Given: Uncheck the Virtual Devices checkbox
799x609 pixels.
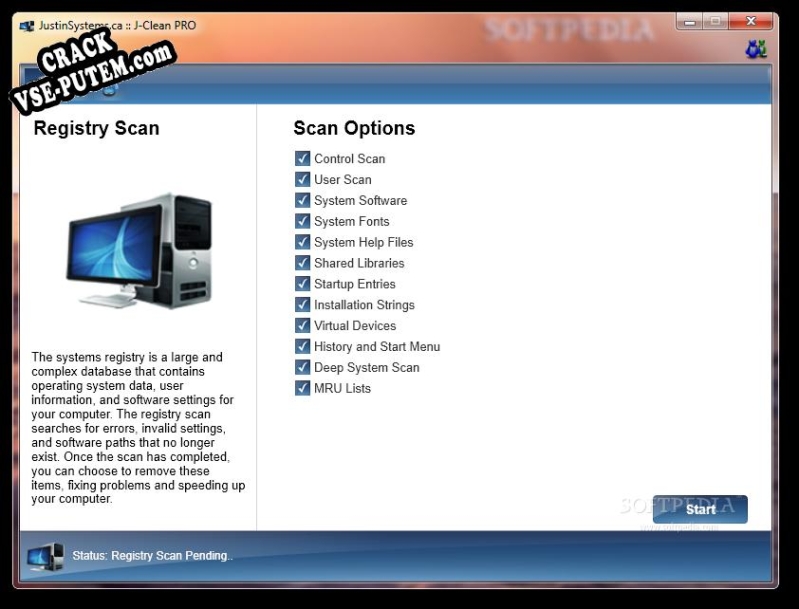Looking at the screenshot, I should [x=302, y=326].
